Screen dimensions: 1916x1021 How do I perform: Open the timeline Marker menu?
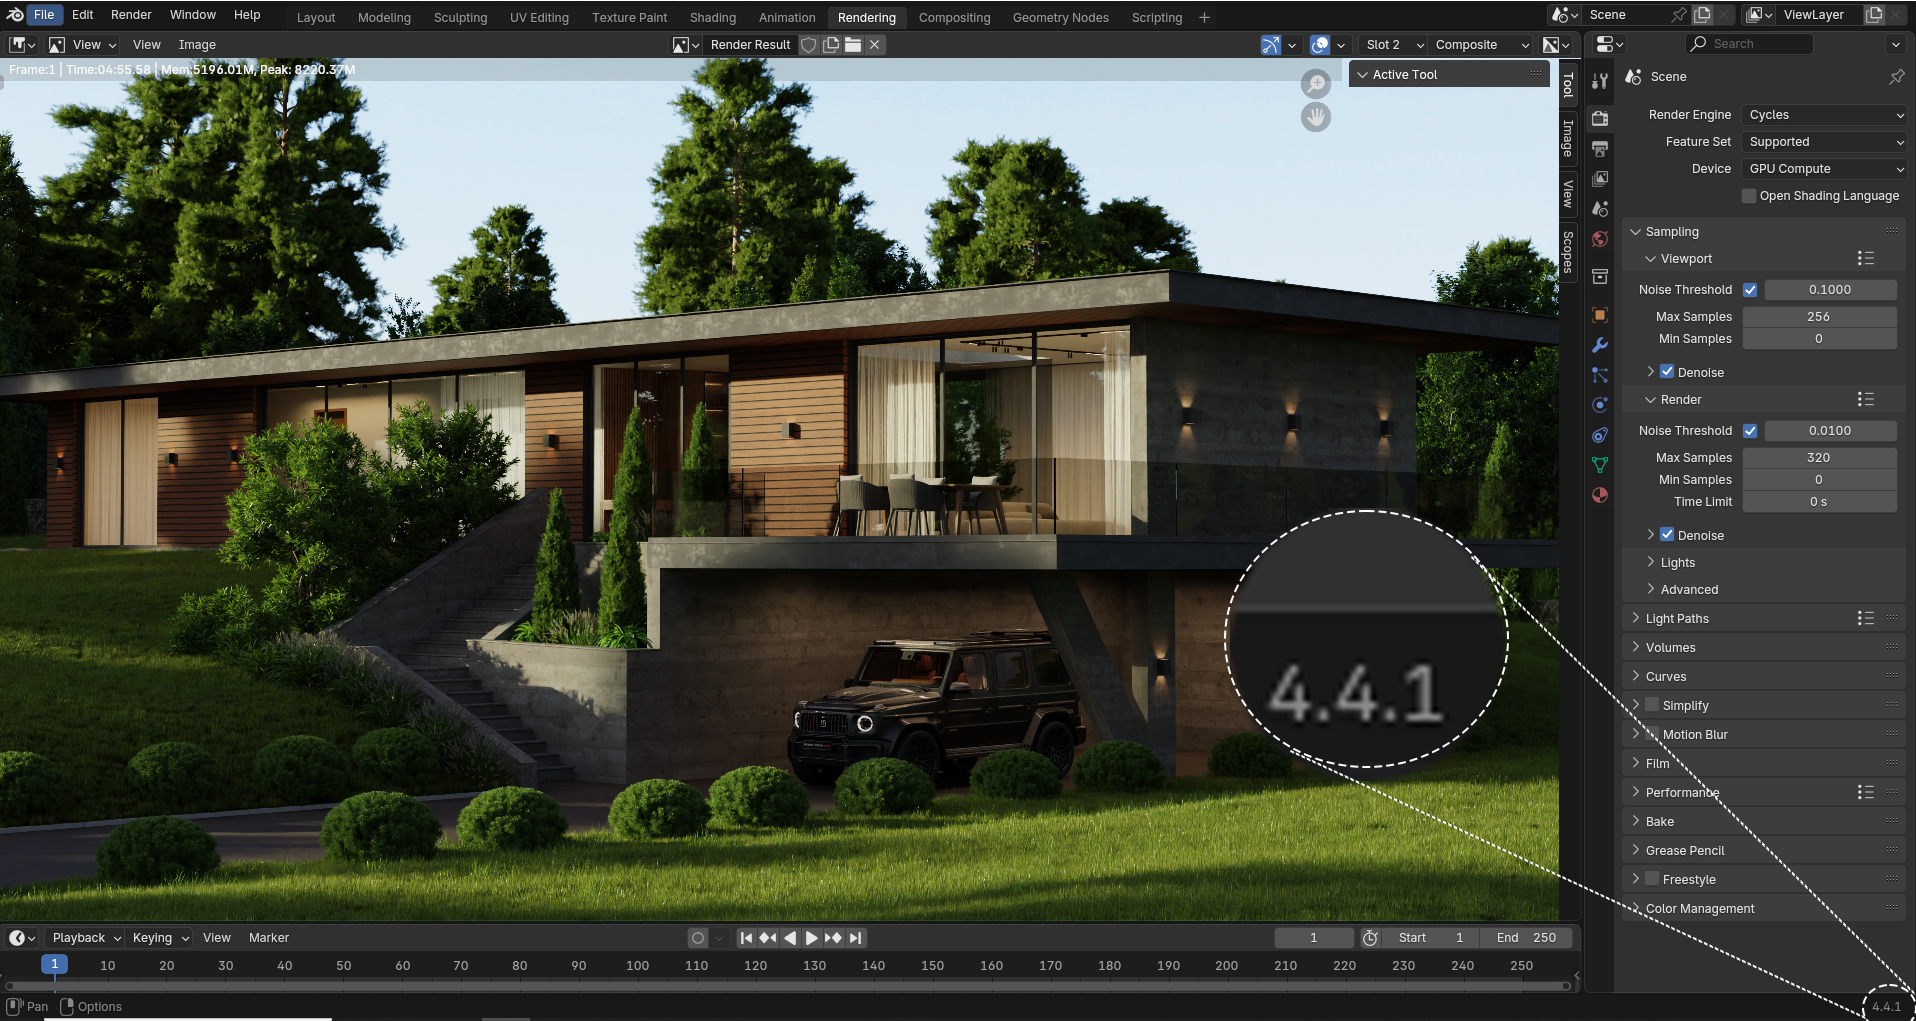[x=268, y=938]
